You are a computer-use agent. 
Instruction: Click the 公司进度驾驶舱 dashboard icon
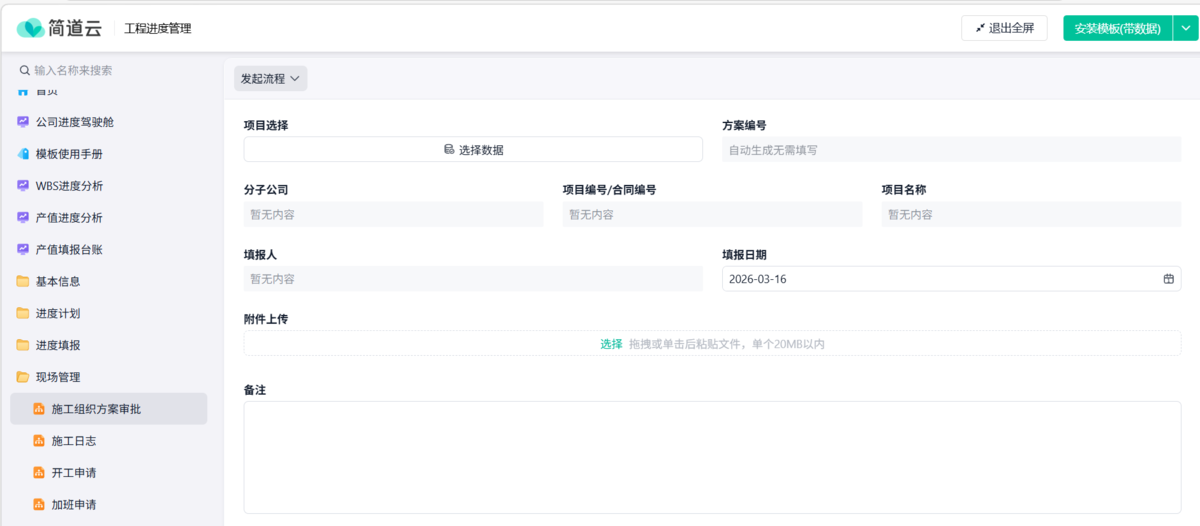(x=23, y=122)
